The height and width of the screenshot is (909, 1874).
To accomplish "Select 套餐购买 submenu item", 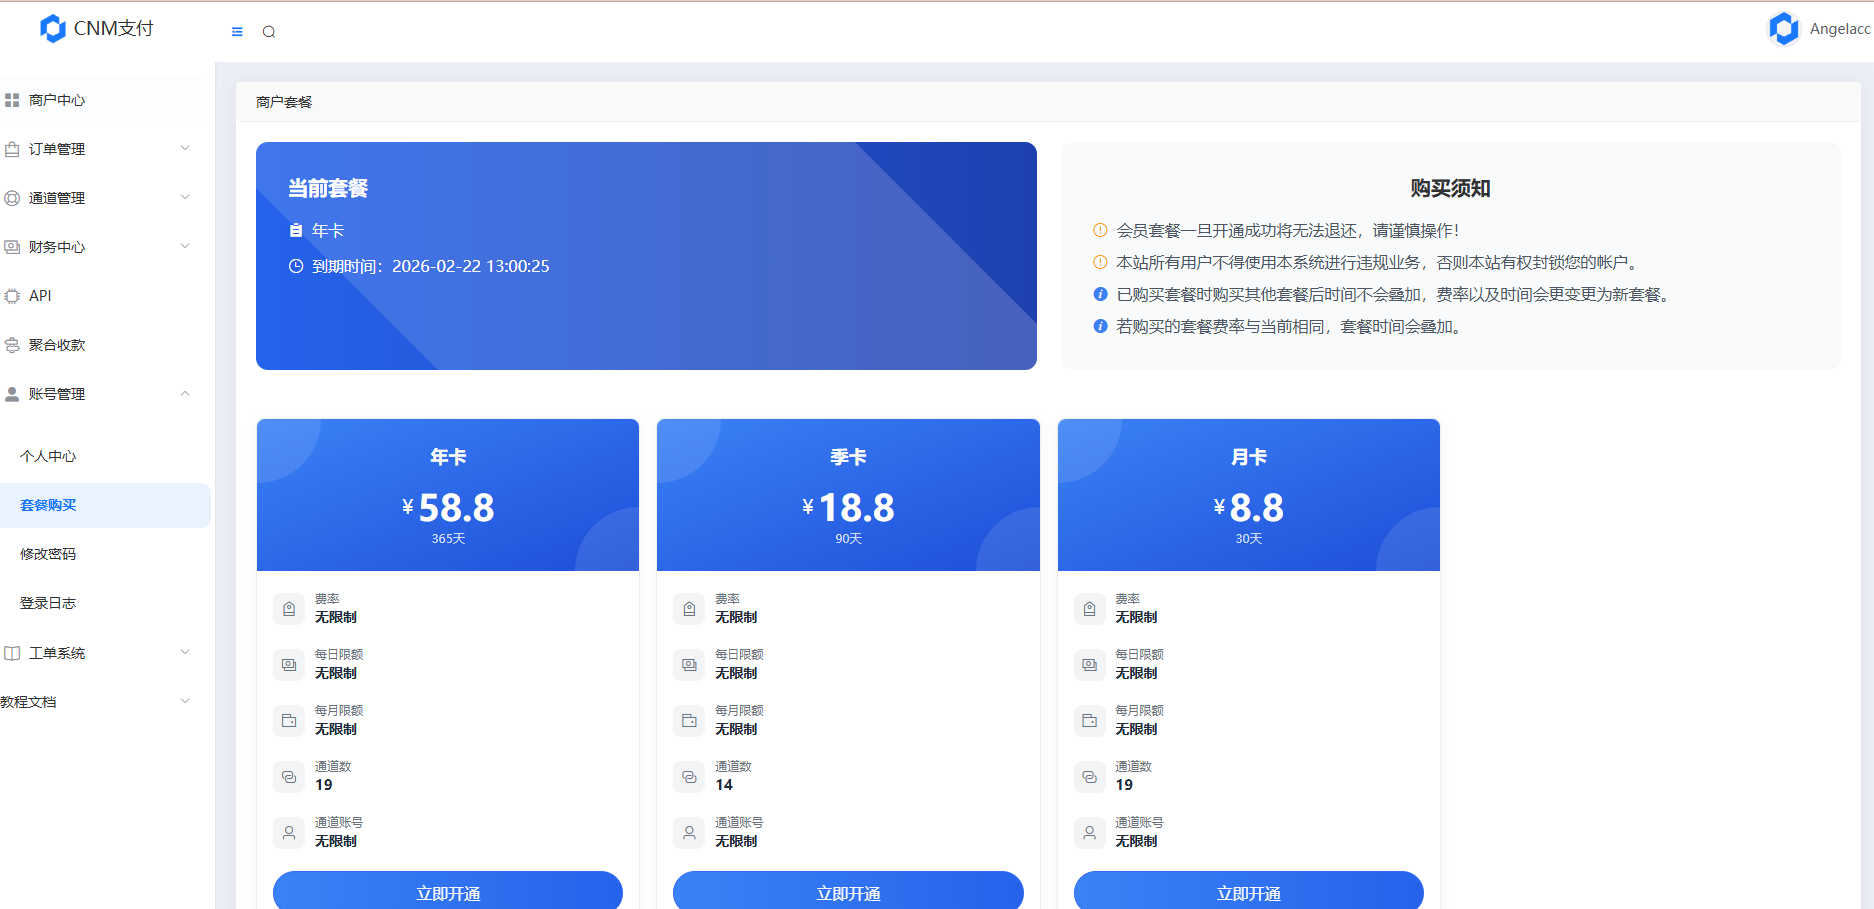I will [x=105, y=505].
